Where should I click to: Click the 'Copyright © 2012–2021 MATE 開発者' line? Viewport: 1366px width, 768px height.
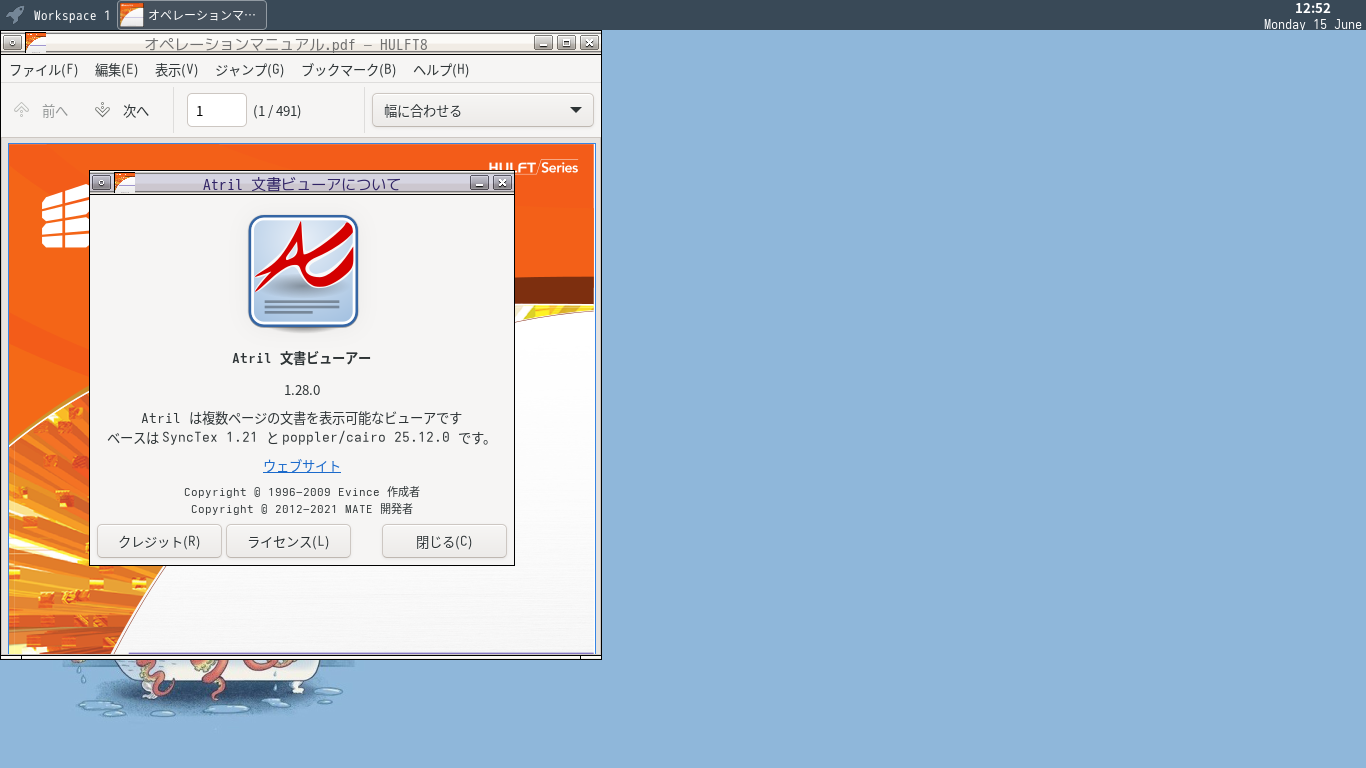[302, 509]
